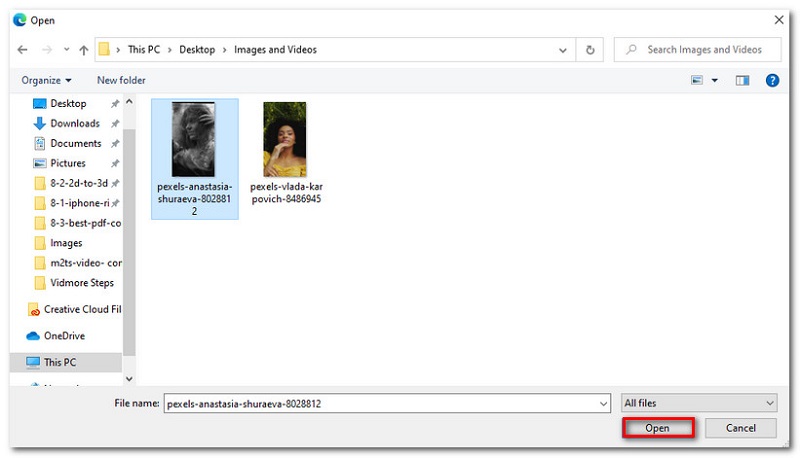The image size is (800, 458).
Task: Click New folder in the toolbar
Action: (121, 80)
